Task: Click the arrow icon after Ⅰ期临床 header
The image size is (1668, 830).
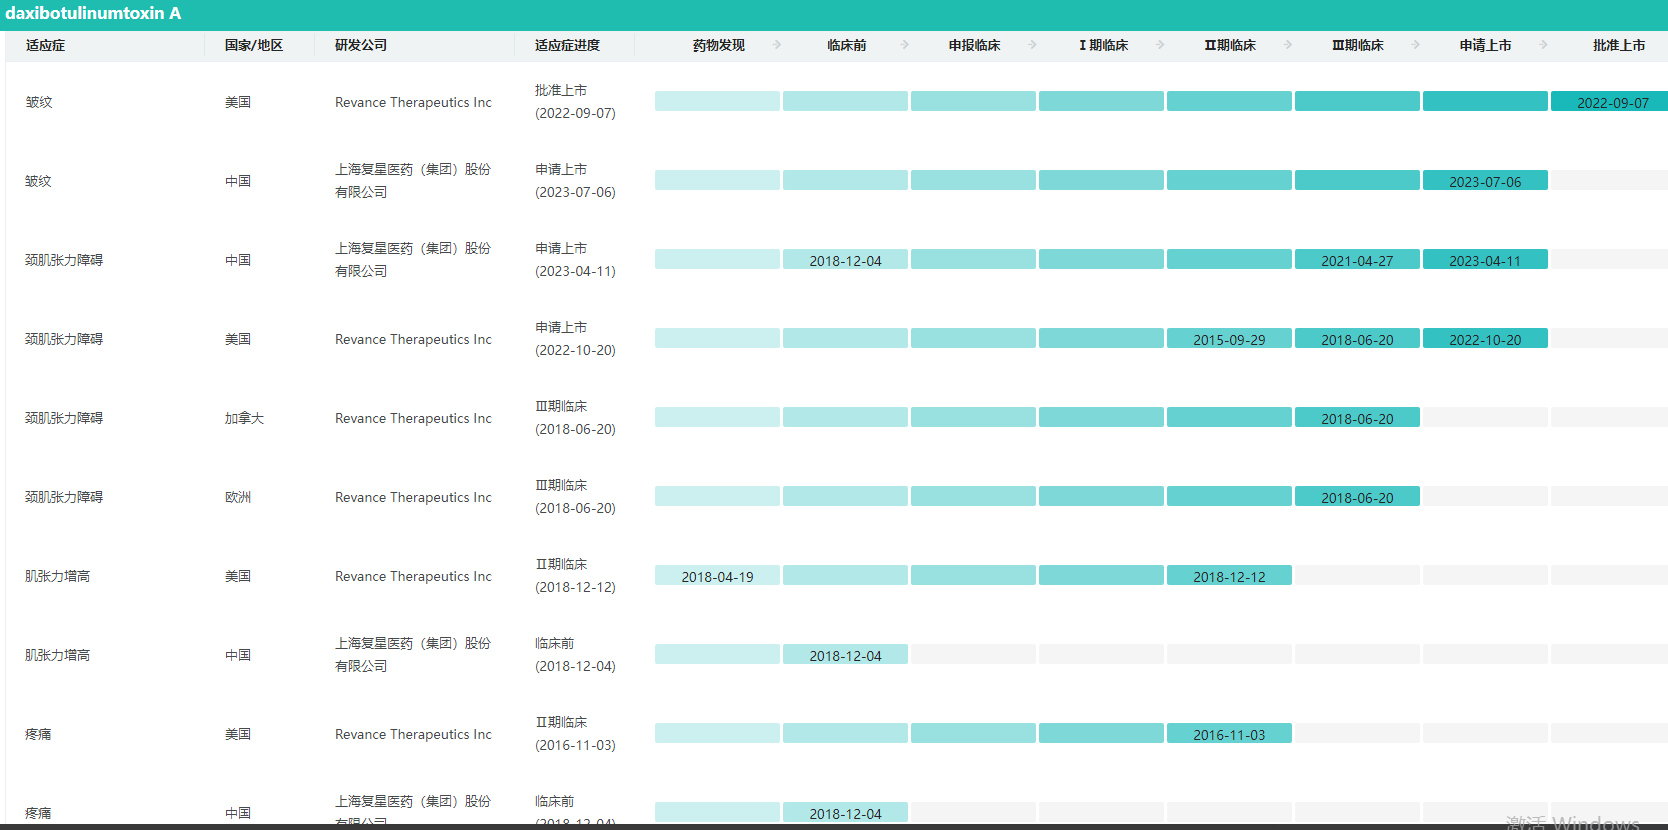Action: 1160,45
